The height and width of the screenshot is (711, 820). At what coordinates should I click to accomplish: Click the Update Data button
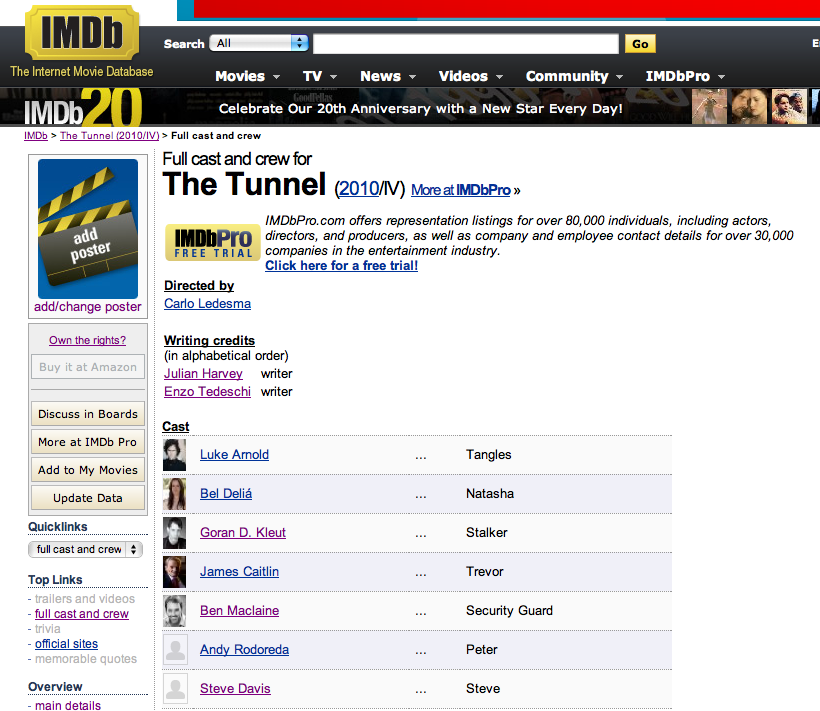point(88,498)
